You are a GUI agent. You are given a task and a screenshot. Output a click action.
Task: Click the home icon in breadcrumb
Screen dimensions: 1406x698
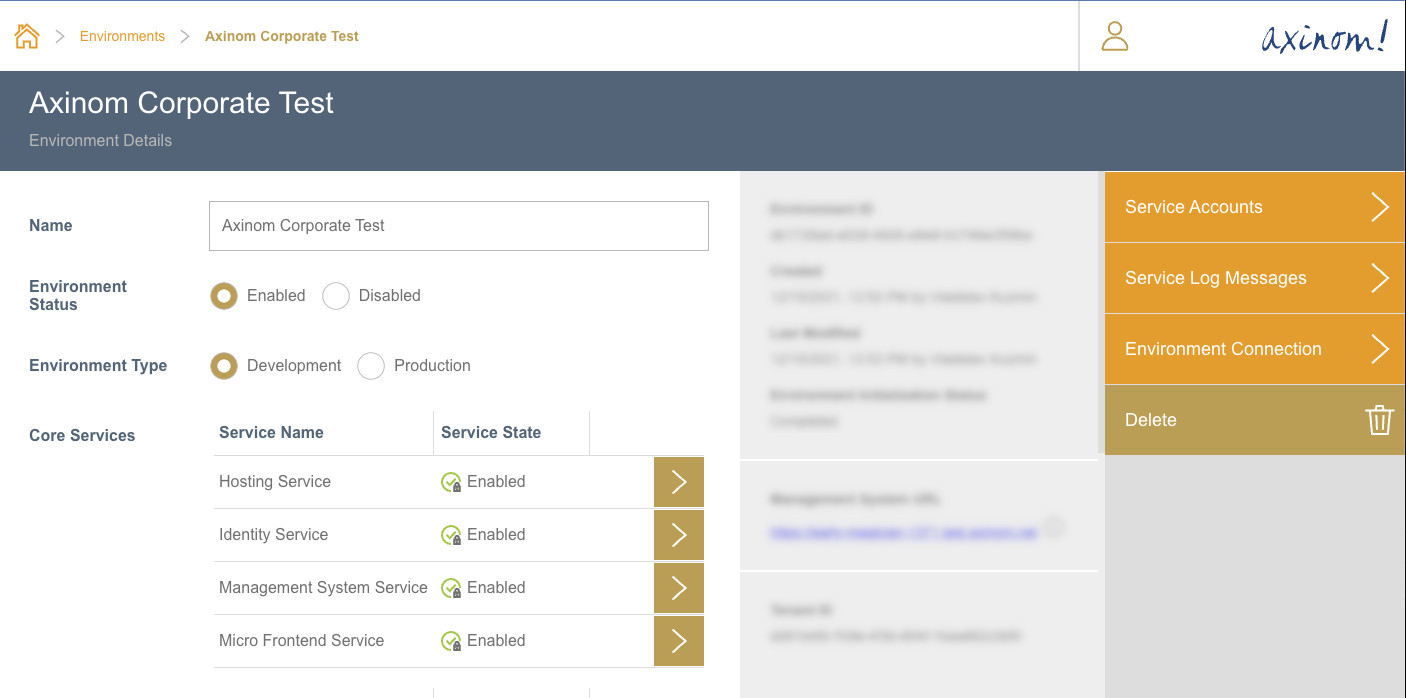coord(27,36)
